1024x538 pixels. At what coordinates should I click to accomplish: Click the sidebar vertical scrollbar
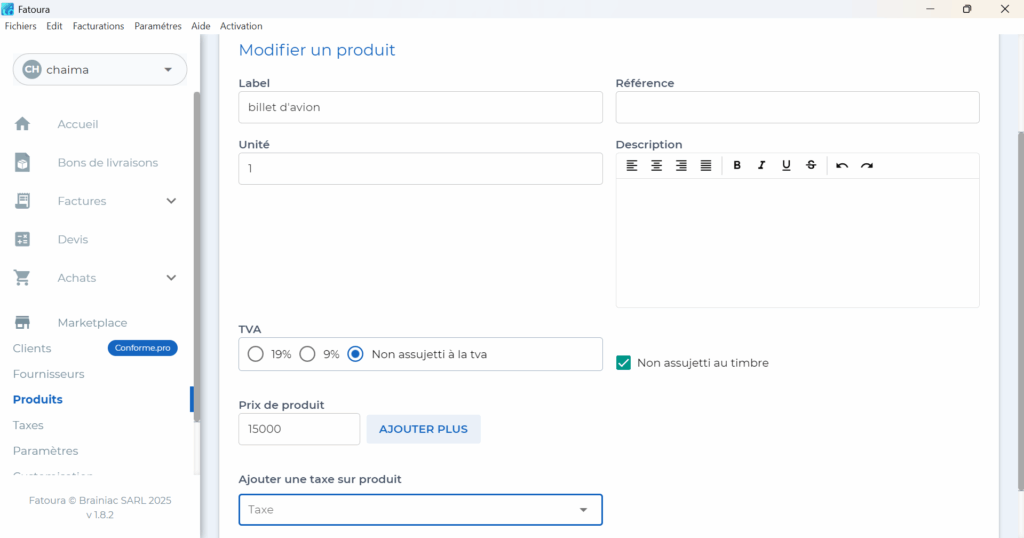click(x=196, y=250)
